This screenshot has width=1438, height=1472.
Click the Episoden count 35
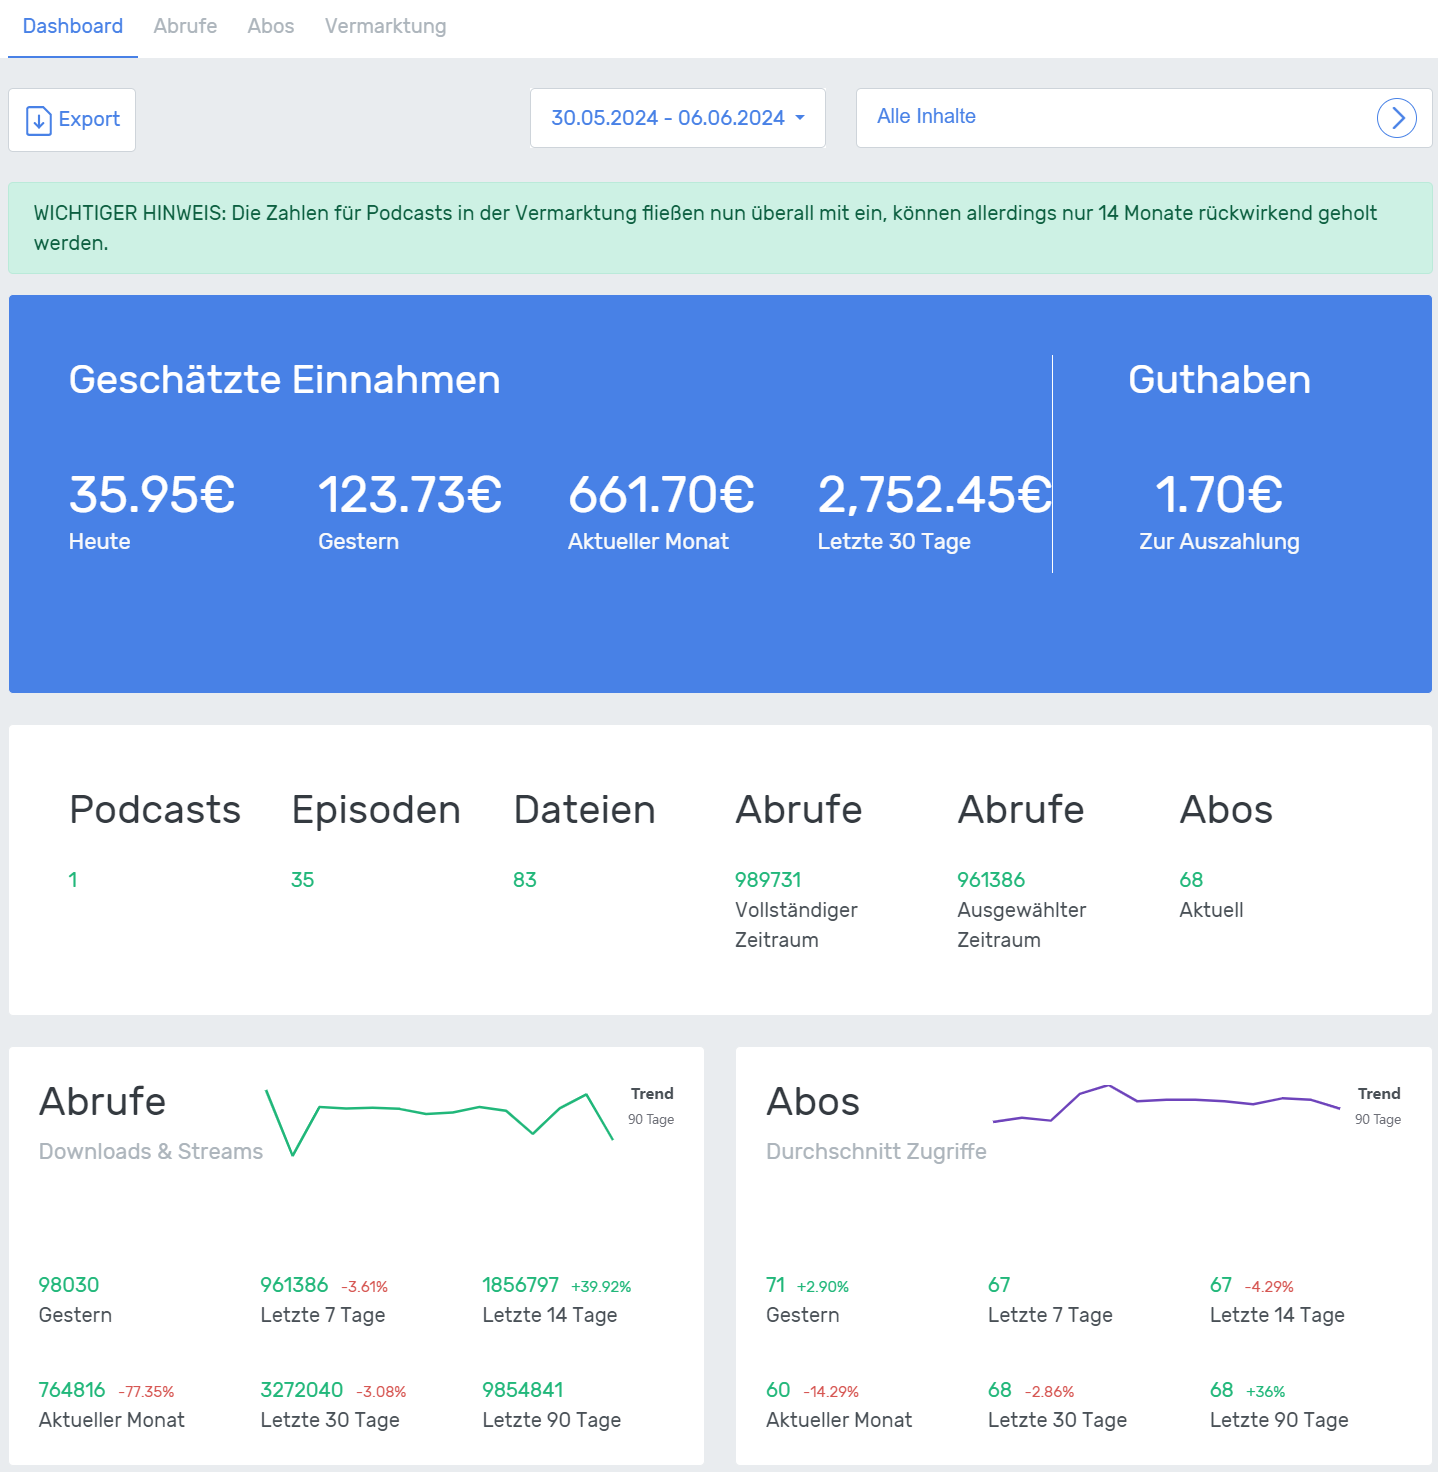click(x=302, y=880)
